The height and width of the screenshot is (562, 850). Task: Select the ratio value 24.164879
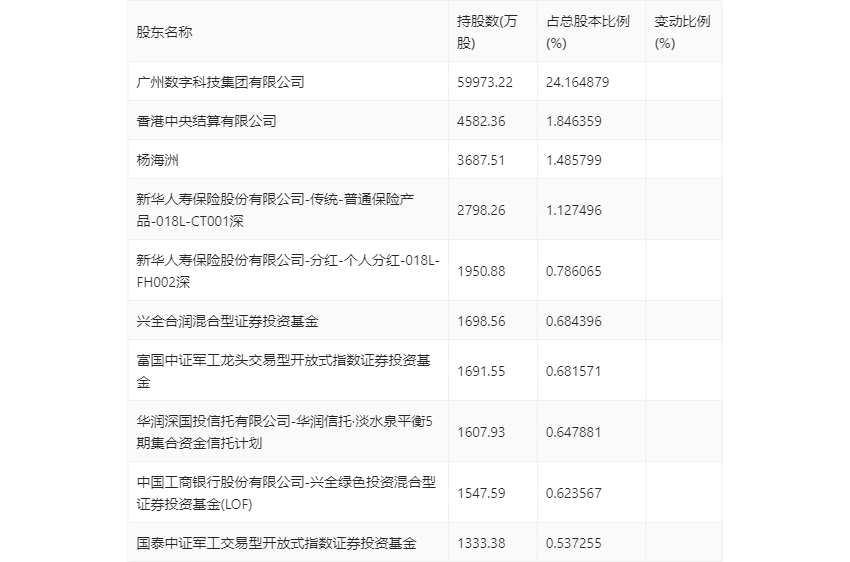pyautogui.click(x=577, y=82)
